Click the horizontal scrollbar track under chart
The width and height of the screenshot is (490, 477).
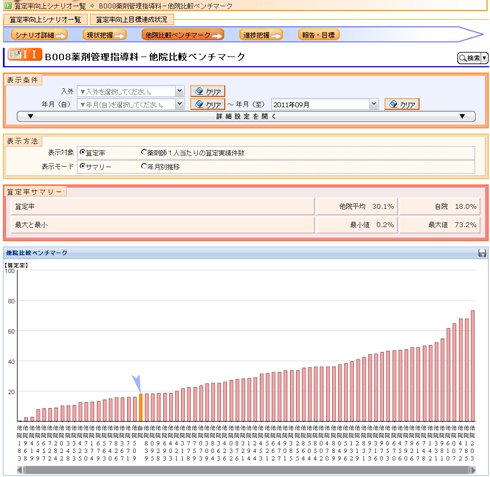(x=246, y=470)
